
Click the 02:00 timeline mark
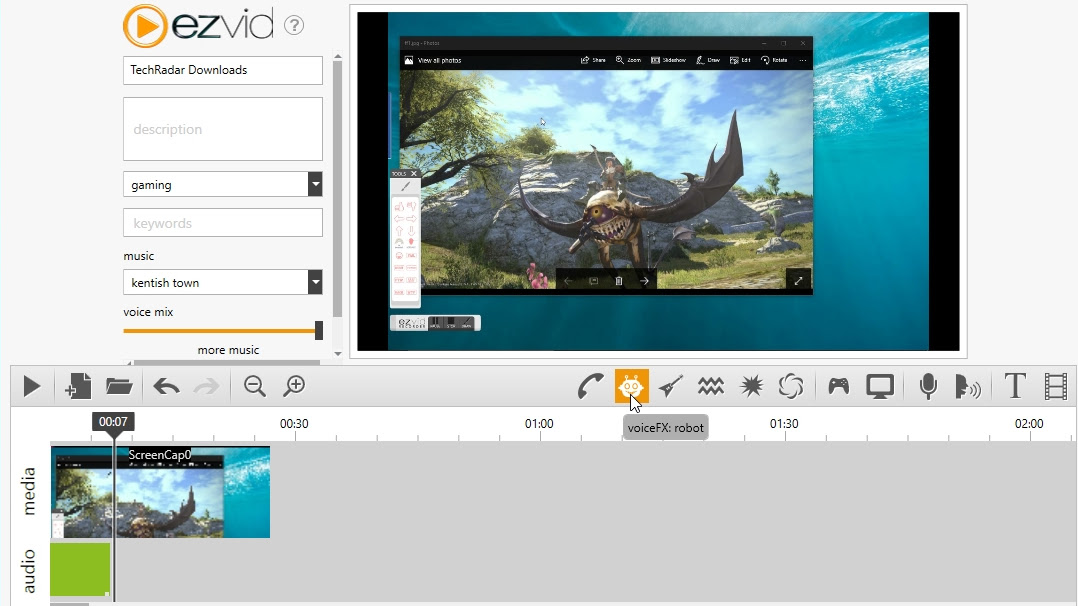pos(1029,424)
